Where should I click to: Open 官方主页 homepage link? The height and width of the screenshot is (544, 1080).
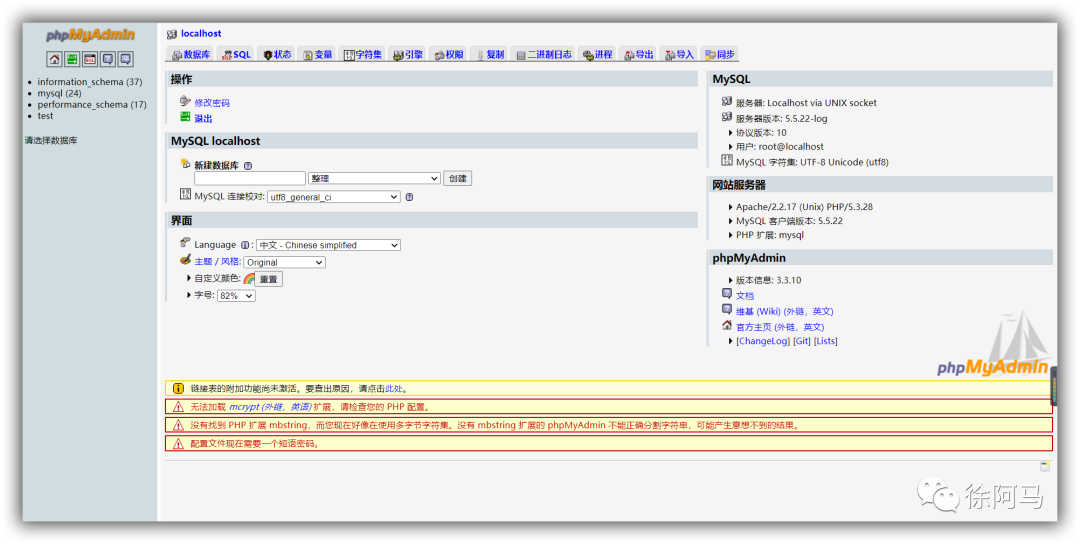[x=780, y=327]
